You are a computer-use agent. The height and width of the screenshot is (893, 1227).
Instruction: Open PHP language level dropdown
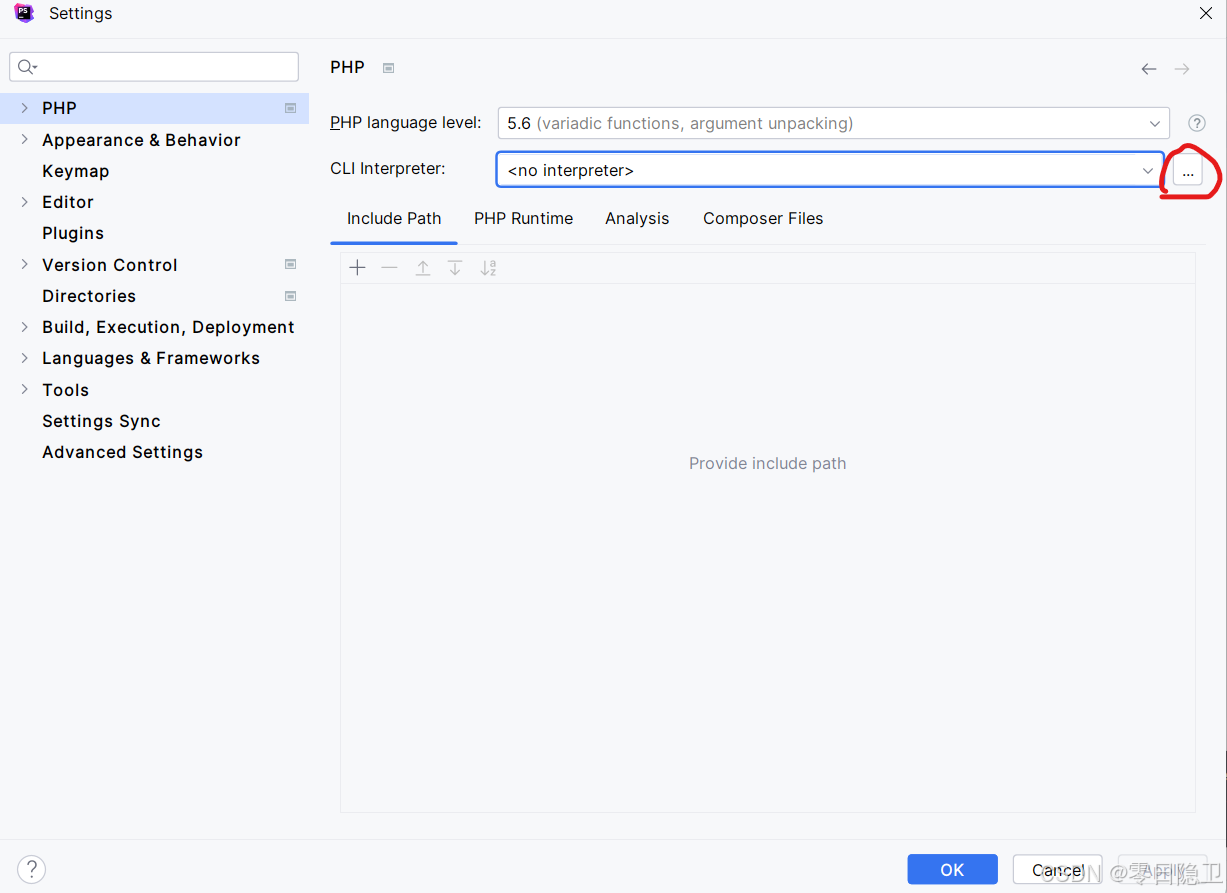coord(833,124)
